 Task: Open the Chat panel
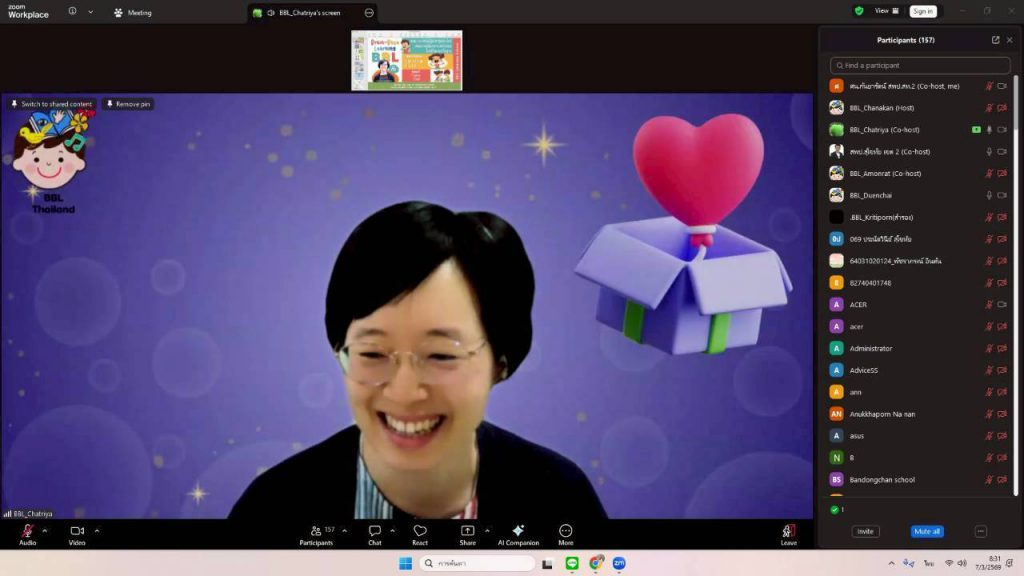pos(374,531)
